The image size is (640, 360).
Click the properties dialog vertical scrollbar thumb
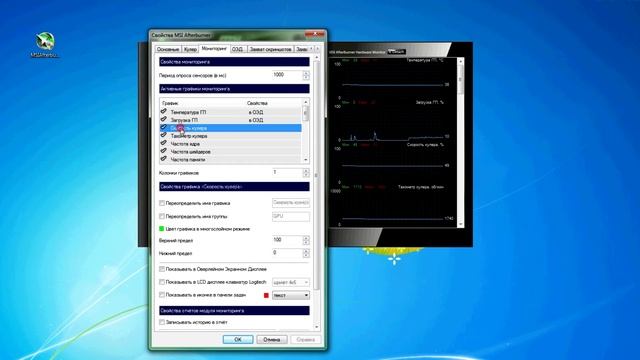pos(317,176)
